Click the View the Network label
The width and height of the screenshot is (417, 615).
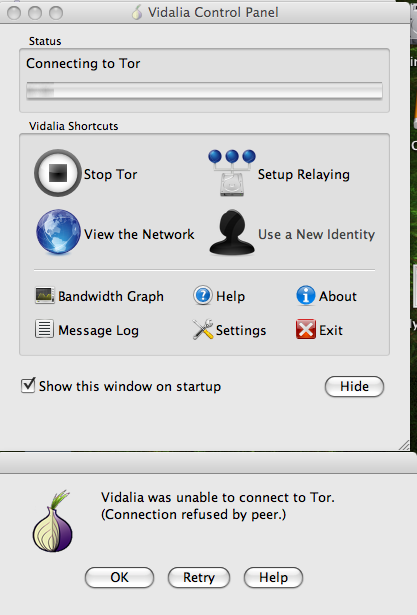[139, 234]
